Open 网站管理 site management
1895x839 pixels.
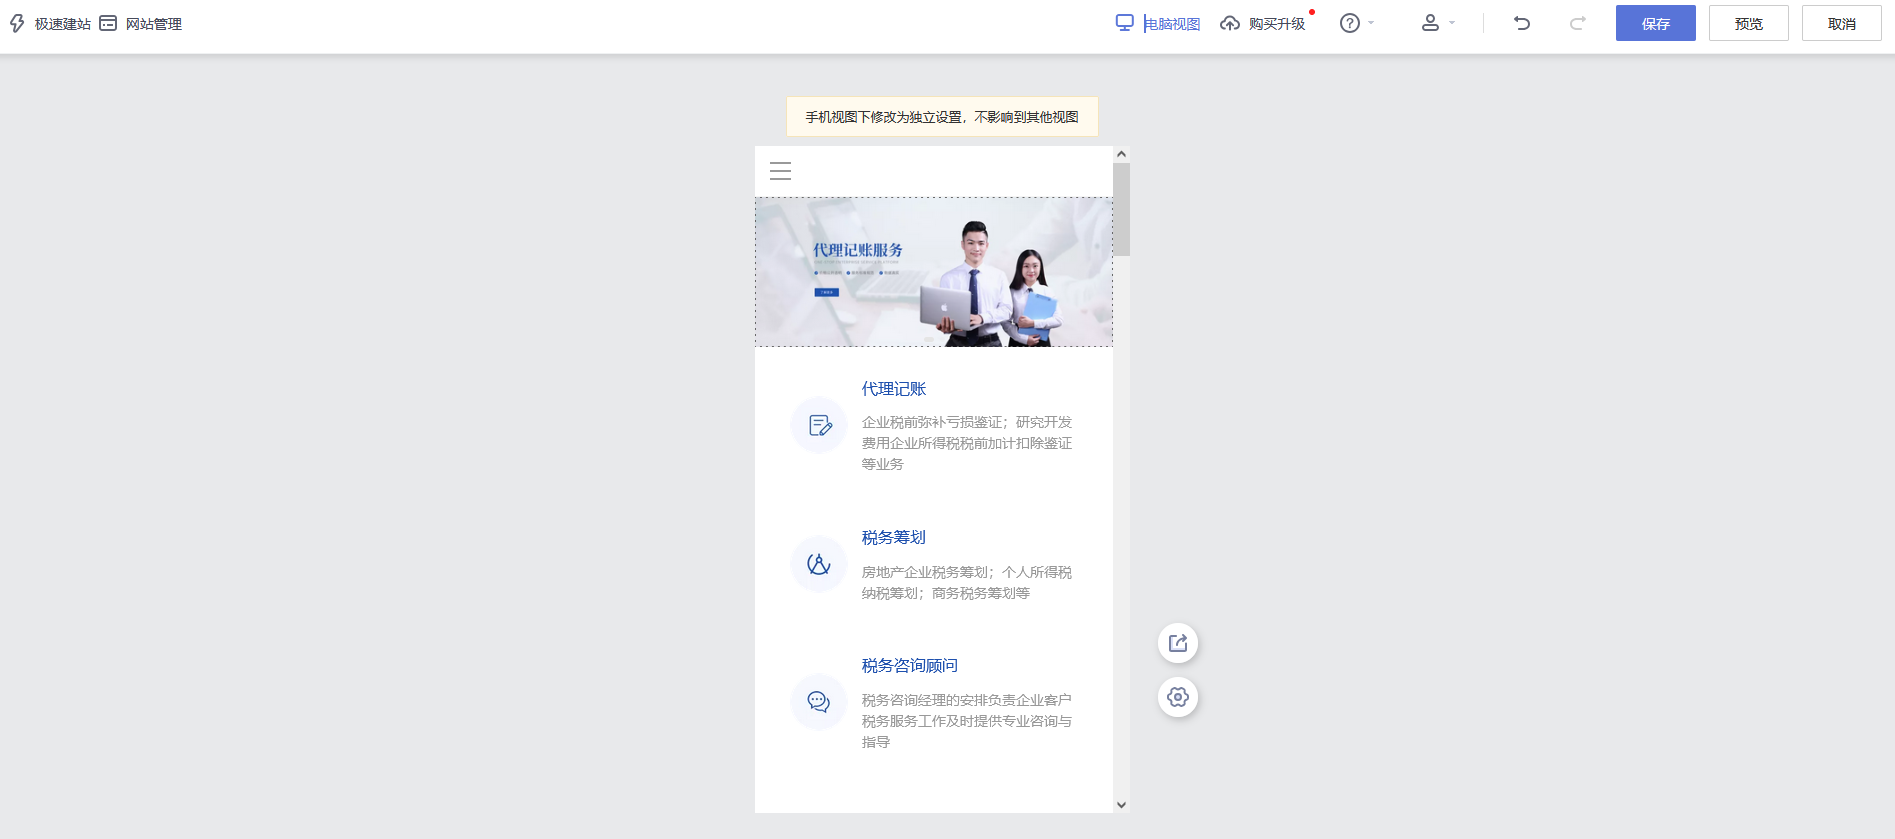(x=141, y=23)
